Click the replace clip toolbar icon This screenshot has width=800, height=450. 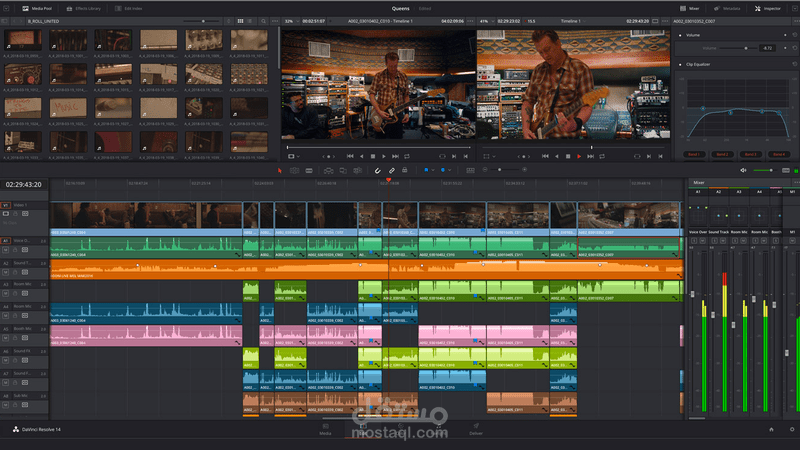[x=358, y=170]
